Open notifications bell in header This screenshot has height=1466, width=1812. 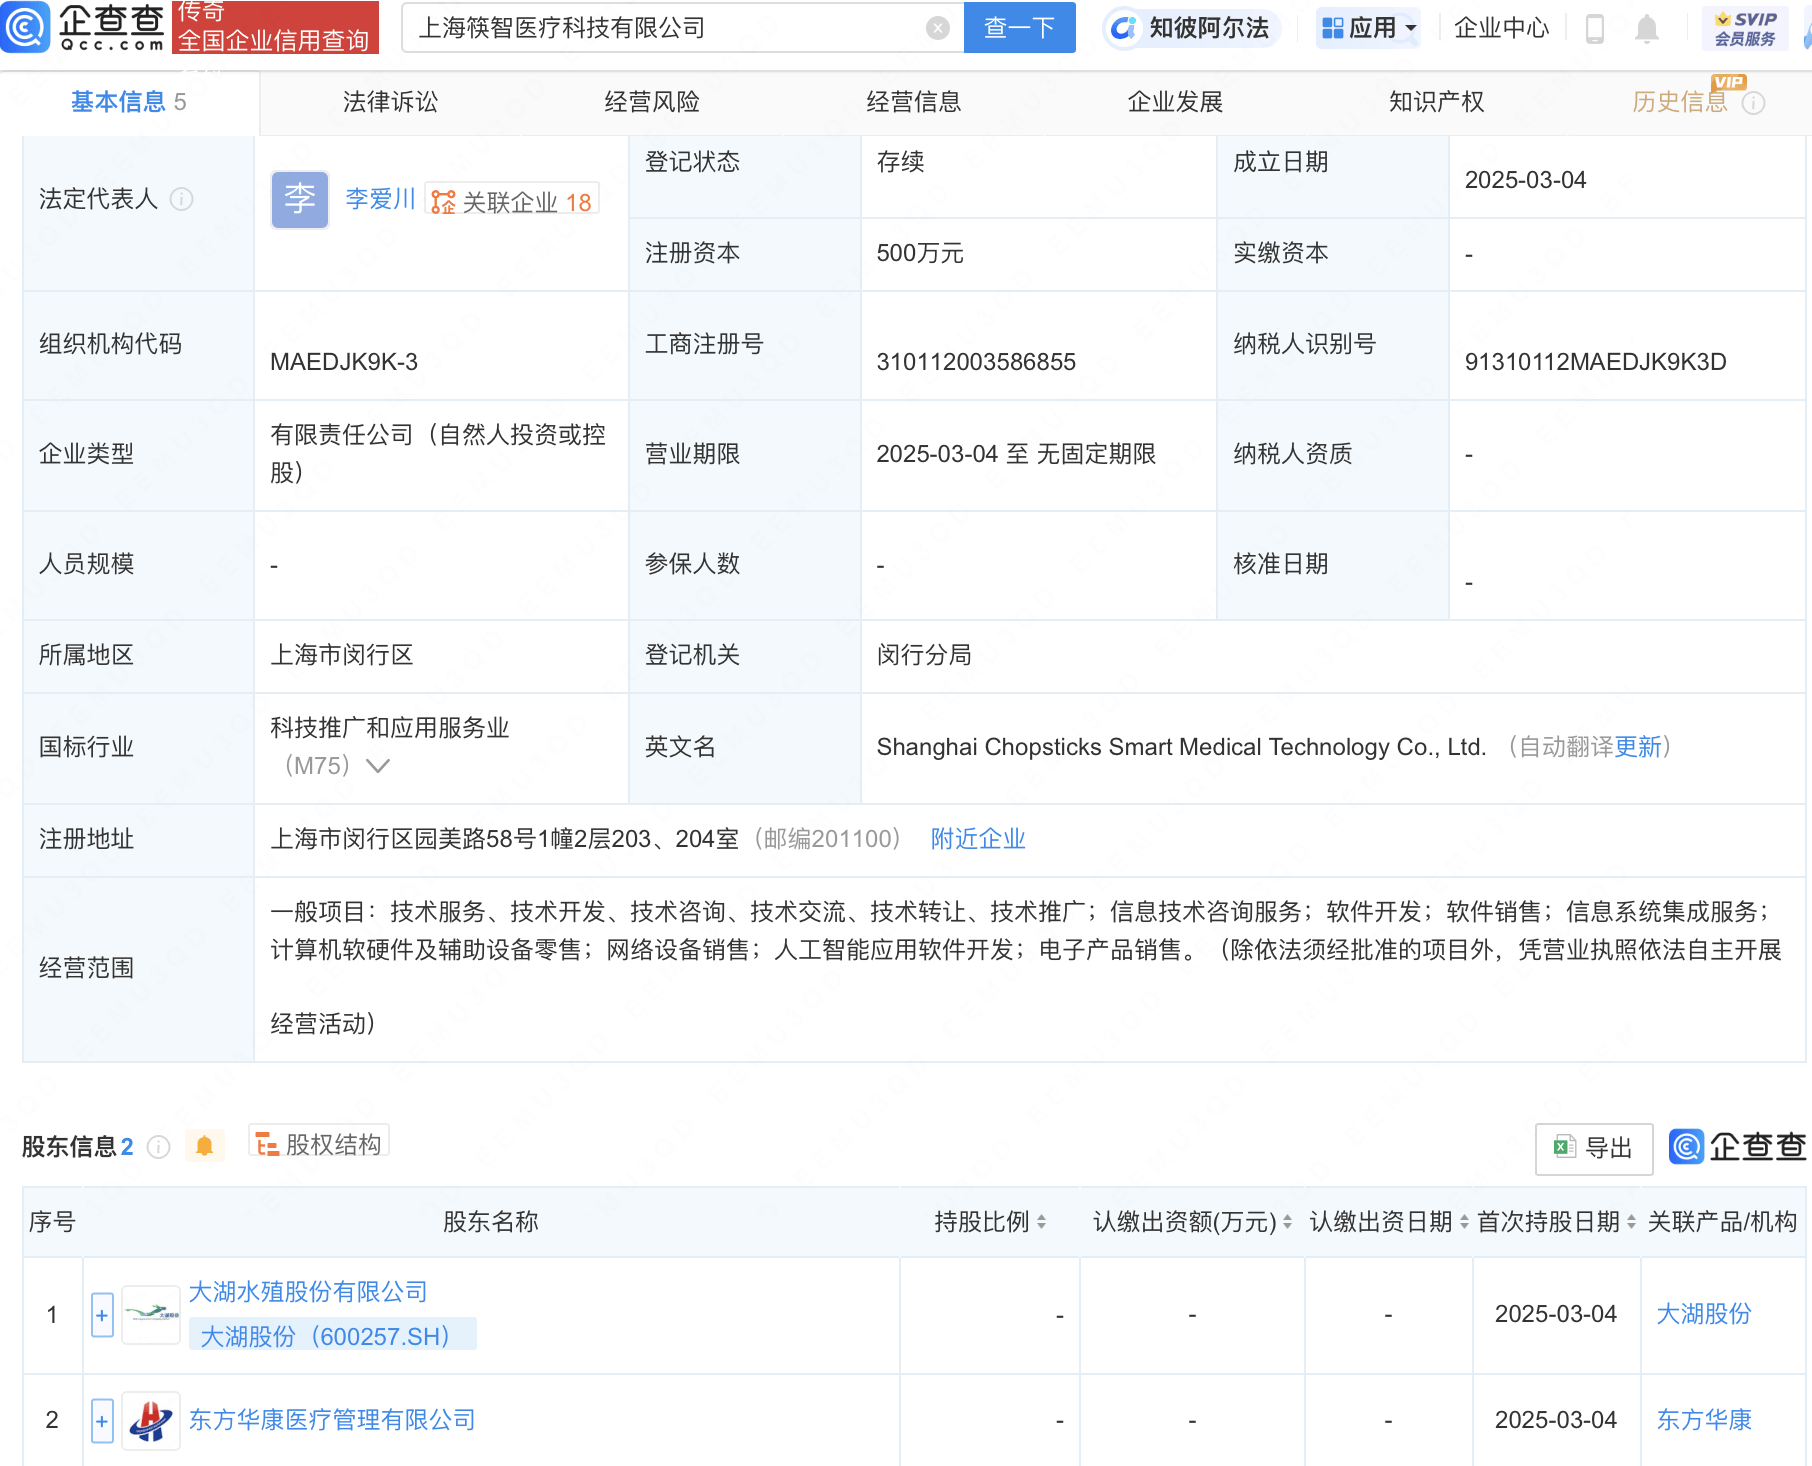[x=1647, y=29]
